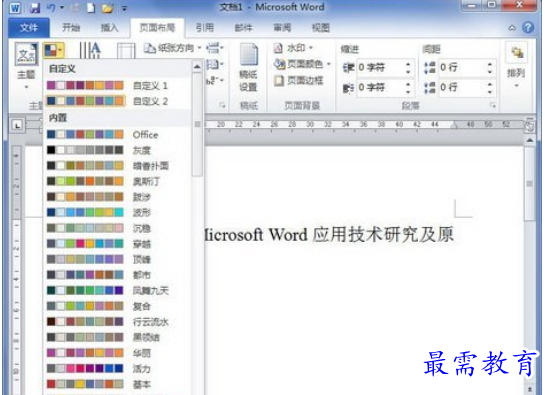Choose the 凤舞九天 color scheme

click(117, 290)
